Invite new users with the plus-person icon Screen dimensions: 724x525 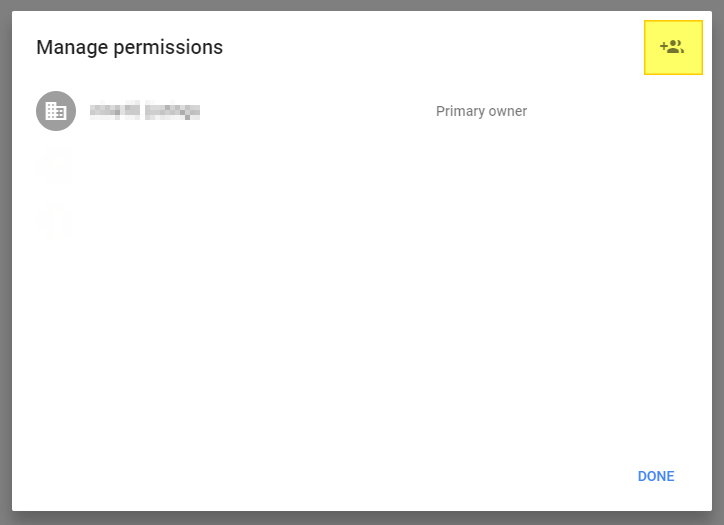[672, 47]
